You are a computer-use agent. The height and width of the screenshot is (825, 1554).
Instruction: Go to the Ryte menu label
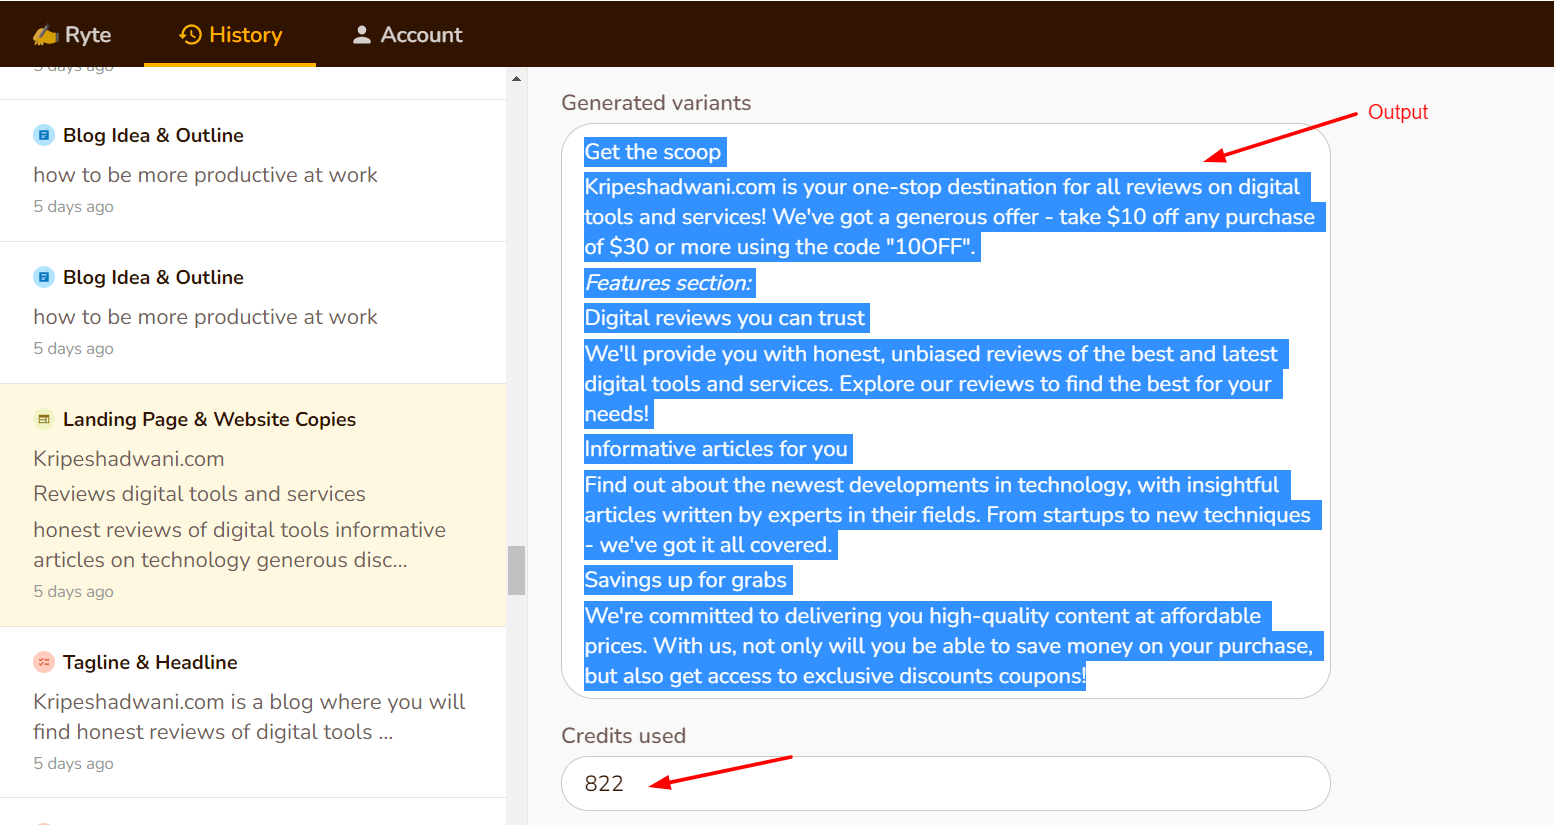click(88, 35)
